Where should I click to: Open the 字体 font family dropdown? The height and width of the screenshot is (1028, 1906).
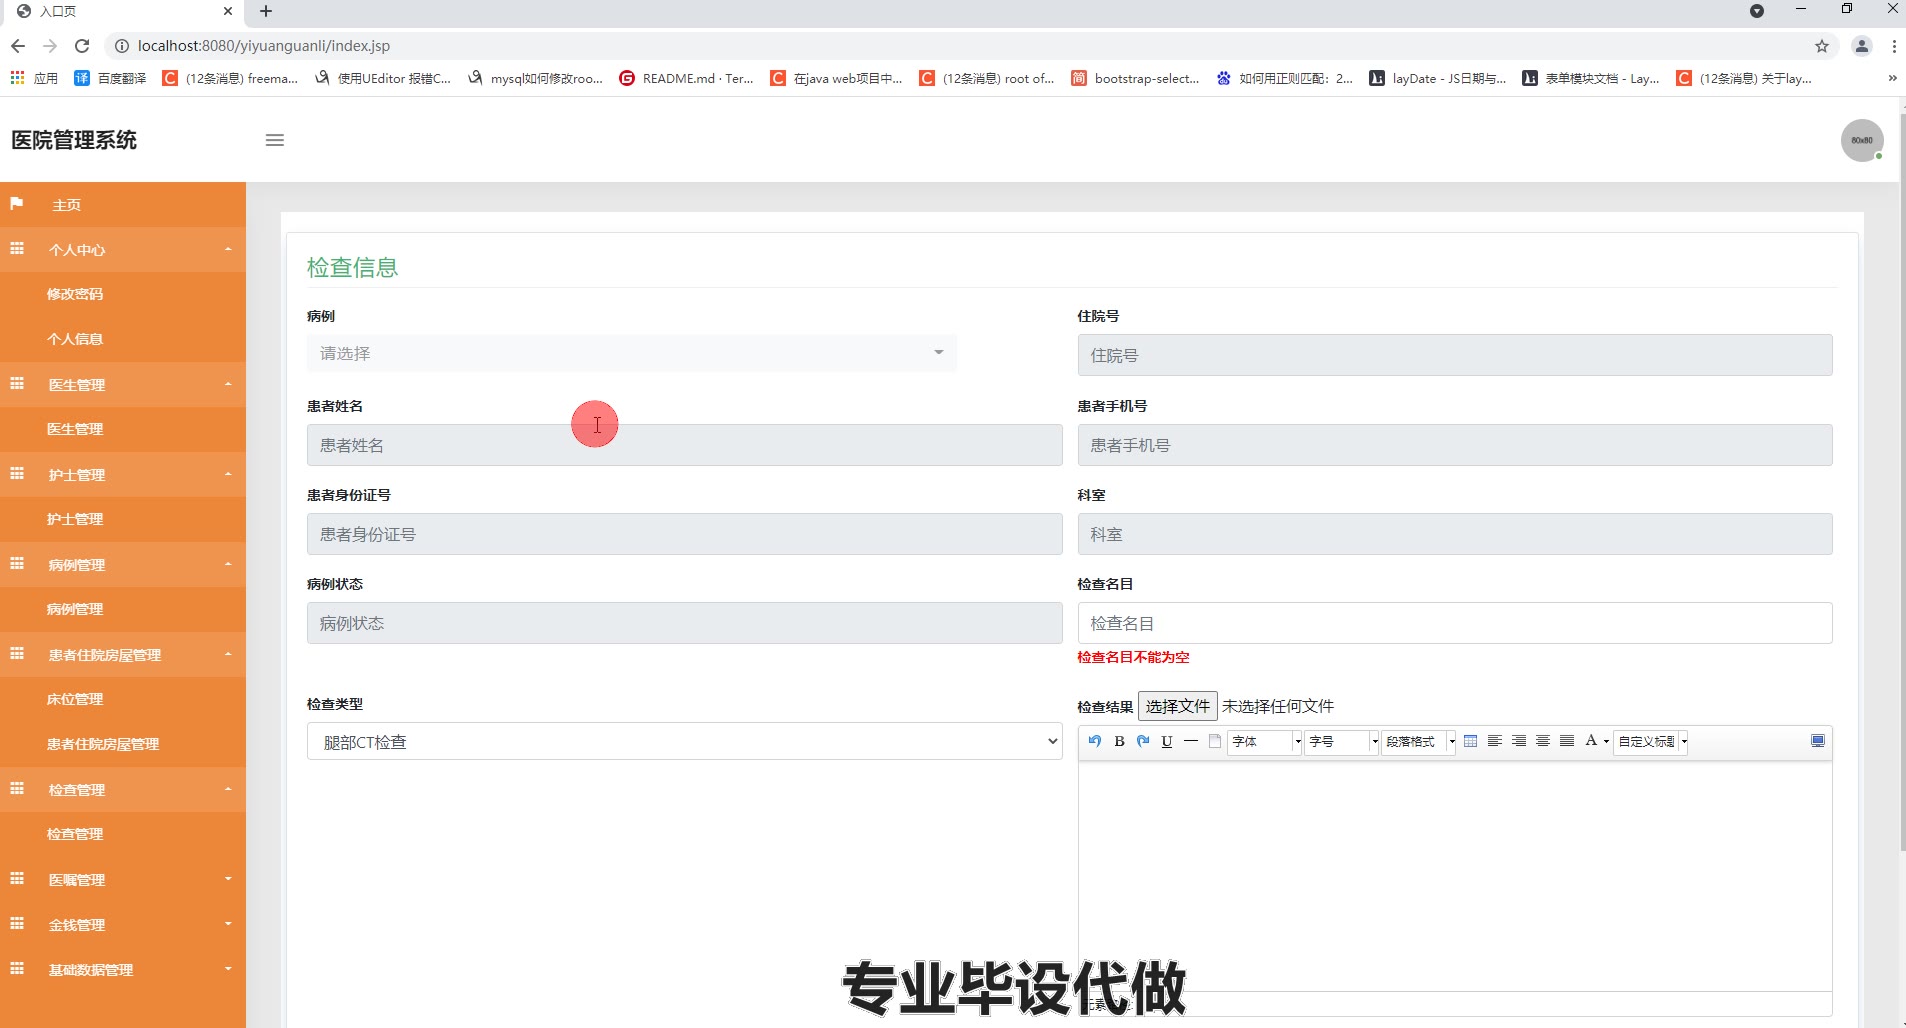[1265, 742]
